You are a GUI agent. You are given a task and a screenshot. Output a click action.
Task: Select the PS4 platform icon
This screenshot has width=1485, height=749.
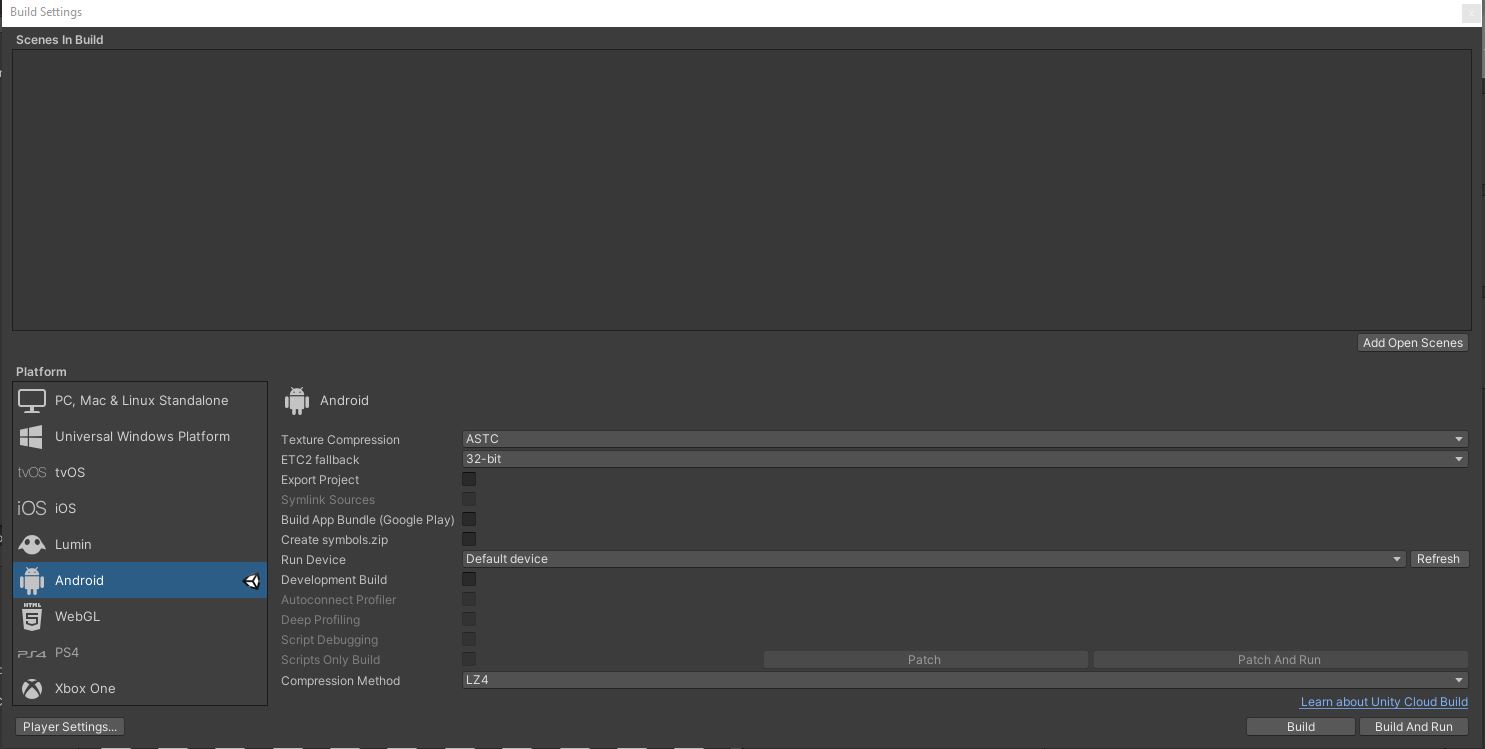pyautogui.click(x=32, y=653)
